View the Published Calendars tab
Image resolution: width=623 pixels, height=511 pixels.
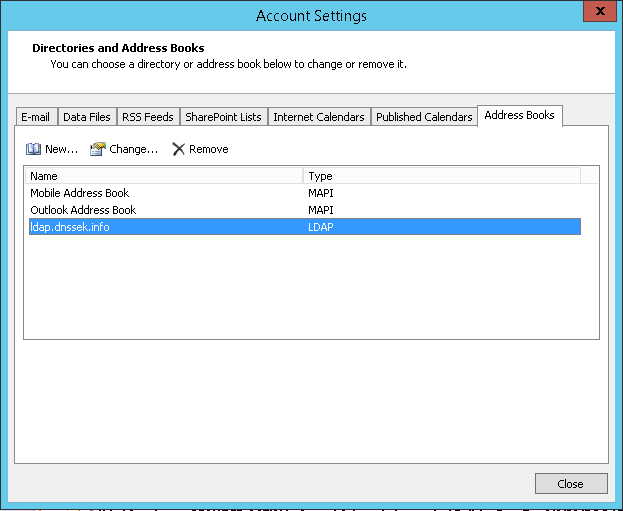click(424, 117)
